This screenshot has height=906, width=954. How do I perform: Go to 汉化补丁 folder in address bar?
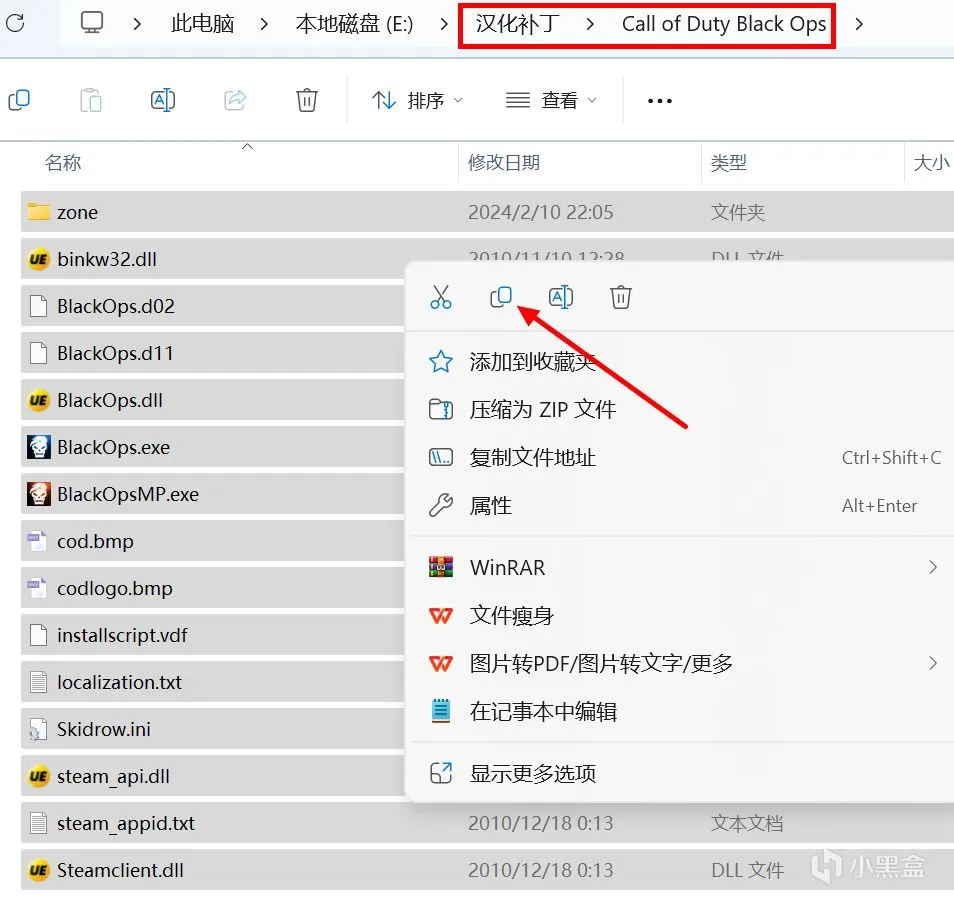click(x=517, y=24)
